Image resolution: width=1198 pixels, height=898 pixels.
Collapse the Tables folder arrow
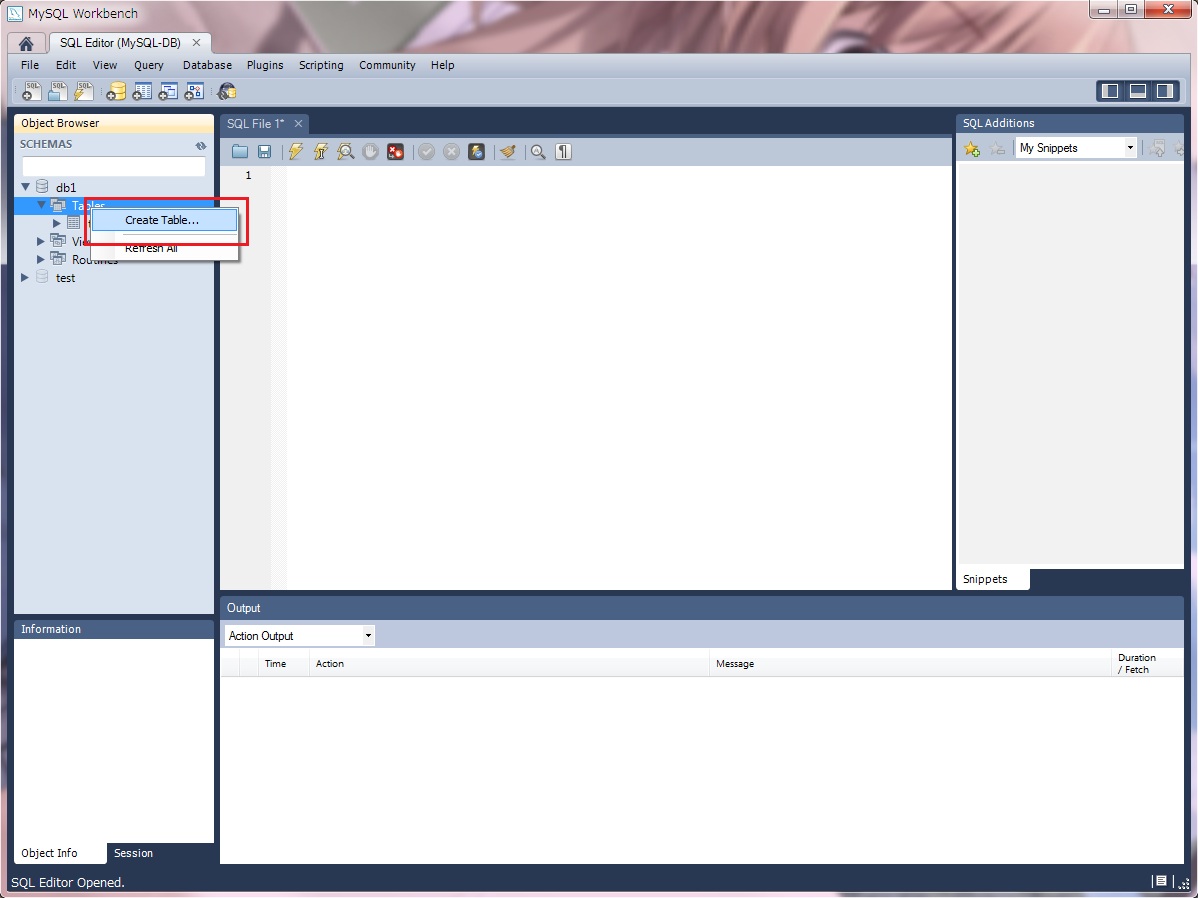[x=41, y=205]
